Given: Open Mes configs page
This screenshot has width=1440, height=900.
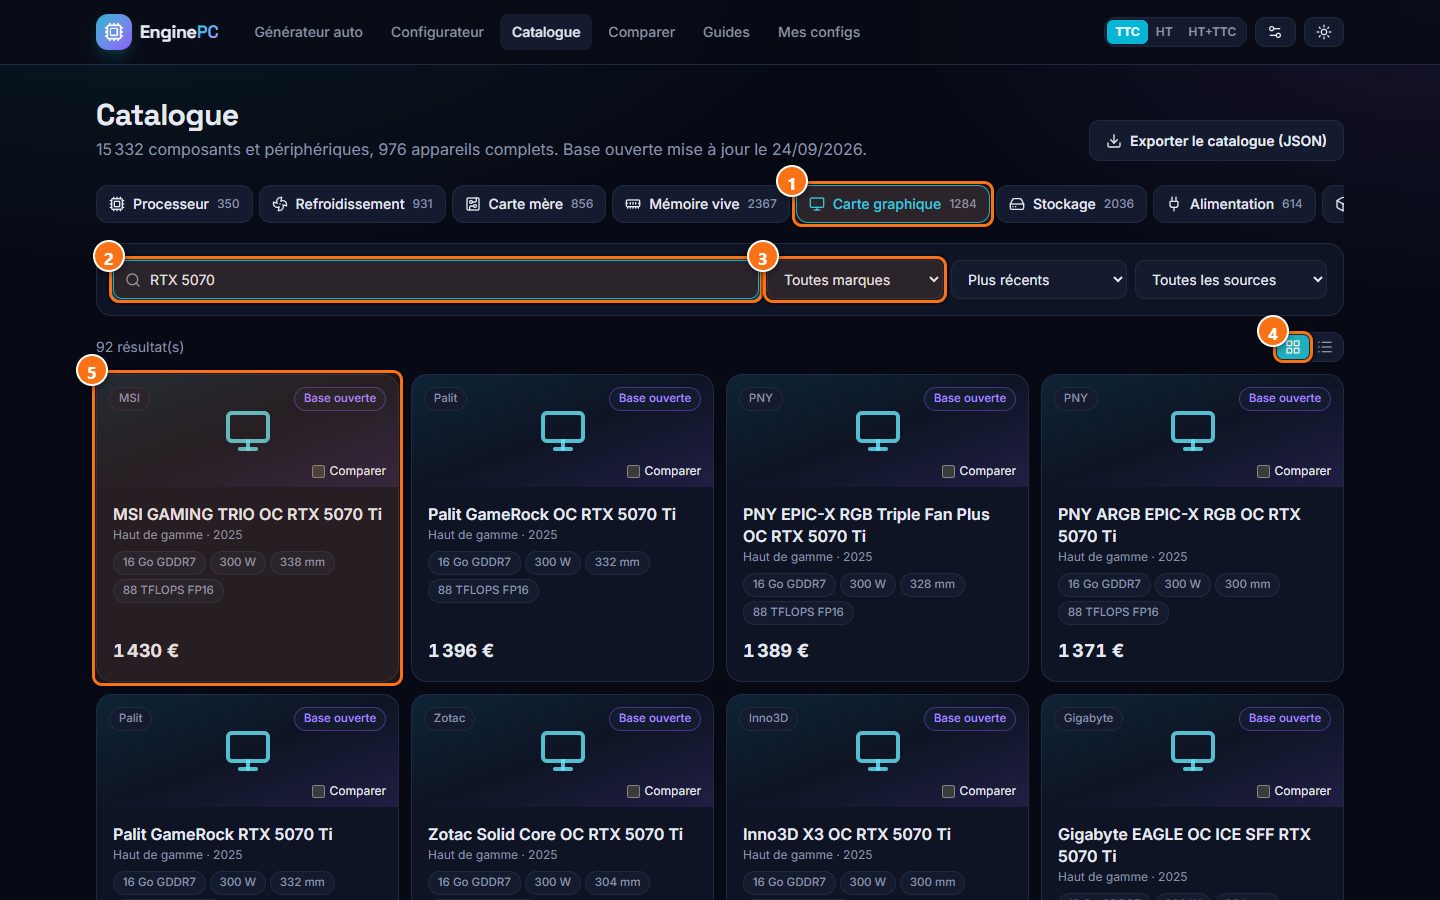Looking at the screenshot, I should pos(819,32).
